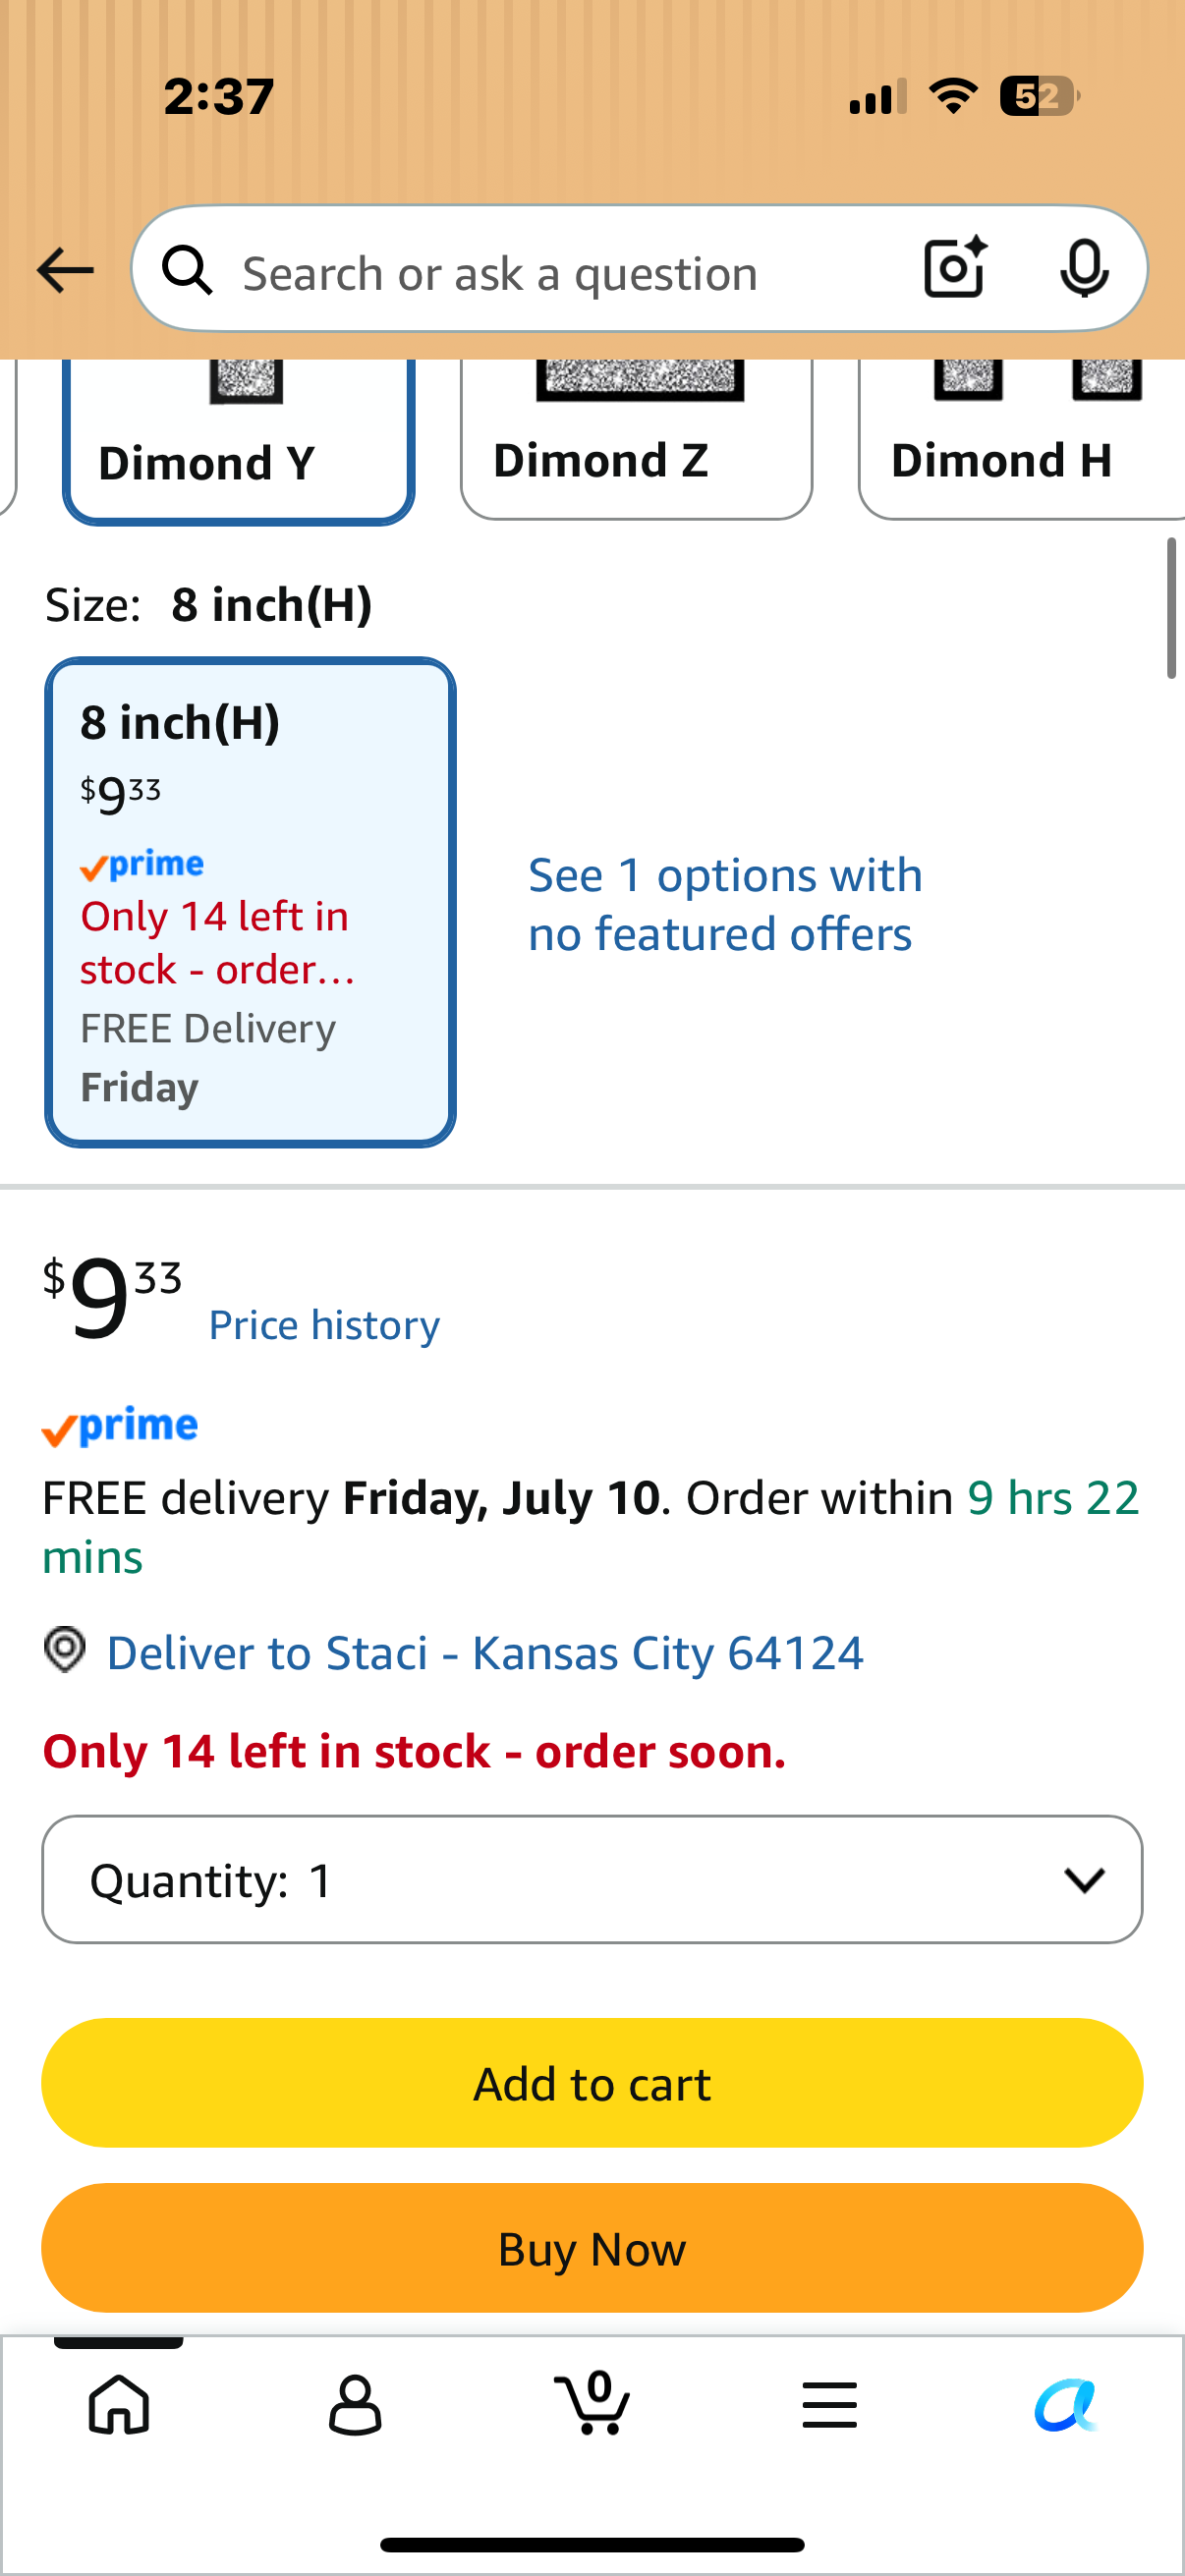The width and height of the screenshot is (1185, 2576).
Task: Tap the back arrow icon
Action: 65,271
